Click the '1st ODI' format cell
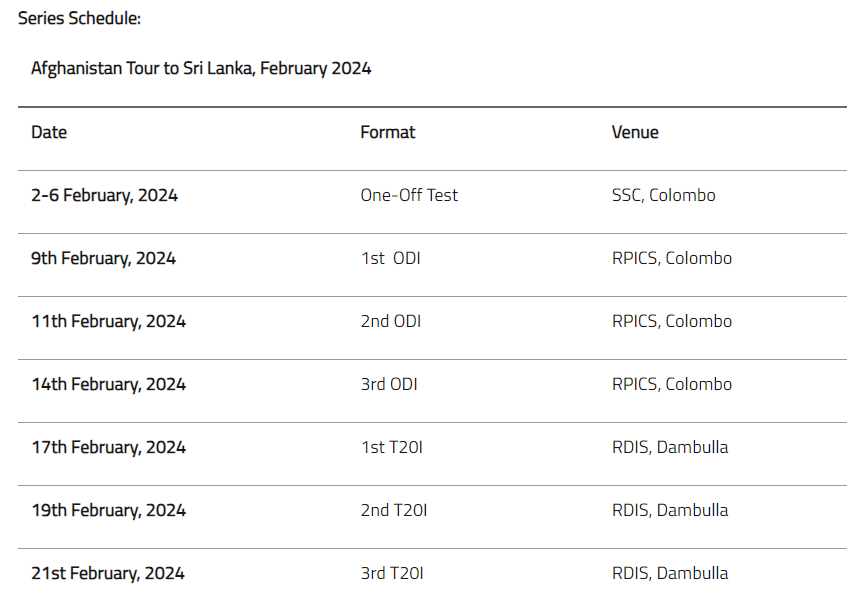 390,258
